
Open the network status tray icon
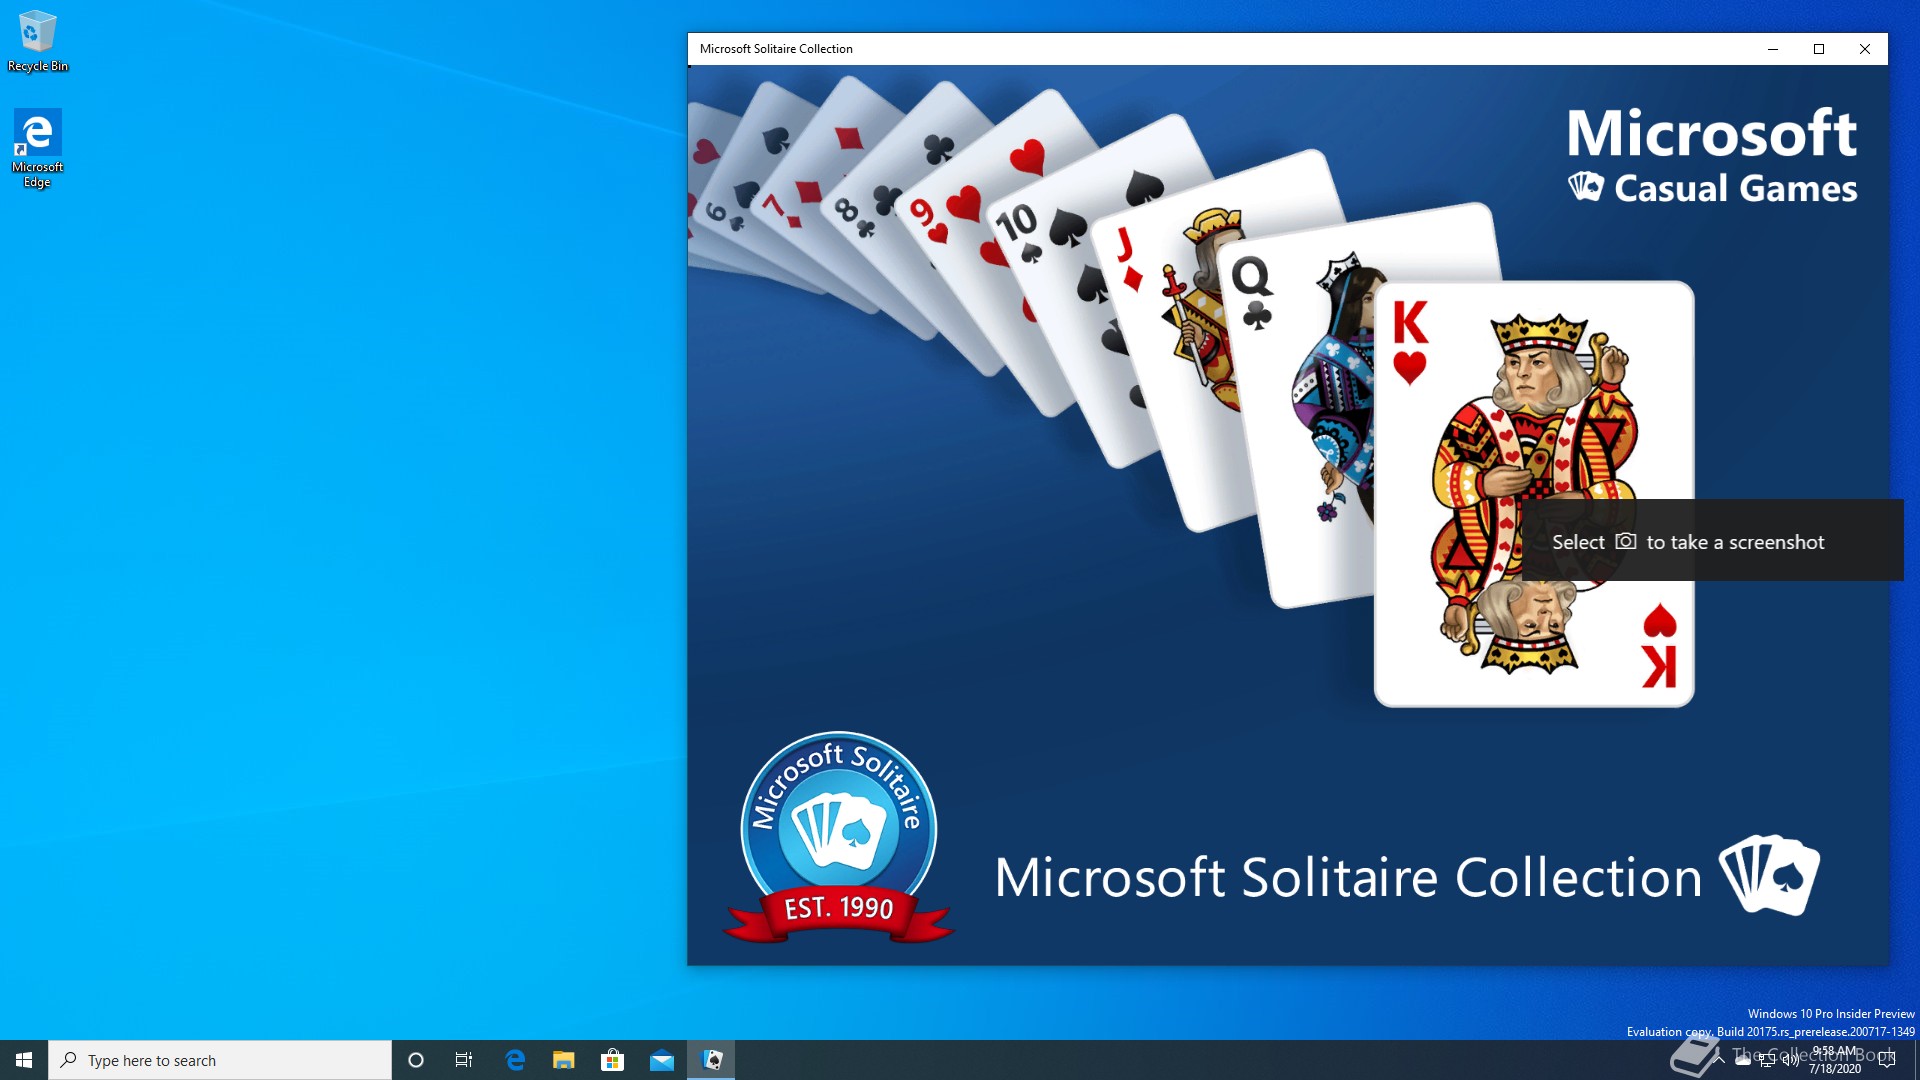coord(1767,1060)
